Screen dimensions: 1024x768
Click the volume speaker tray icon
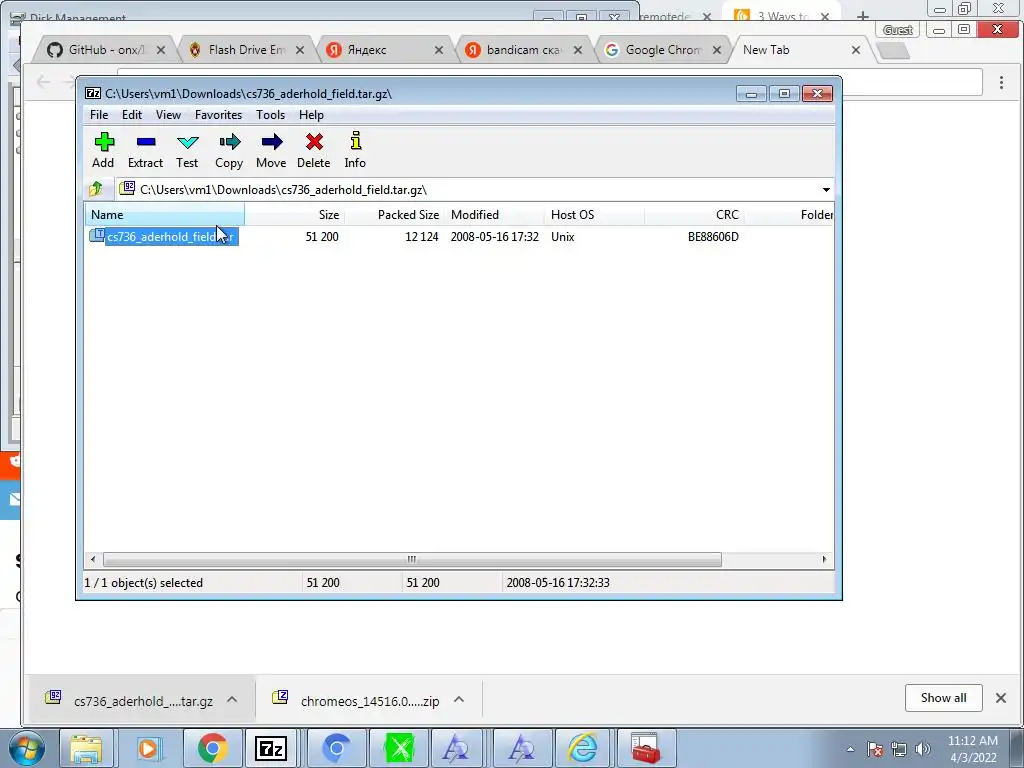pyautogui.click(x=923, y=749)
